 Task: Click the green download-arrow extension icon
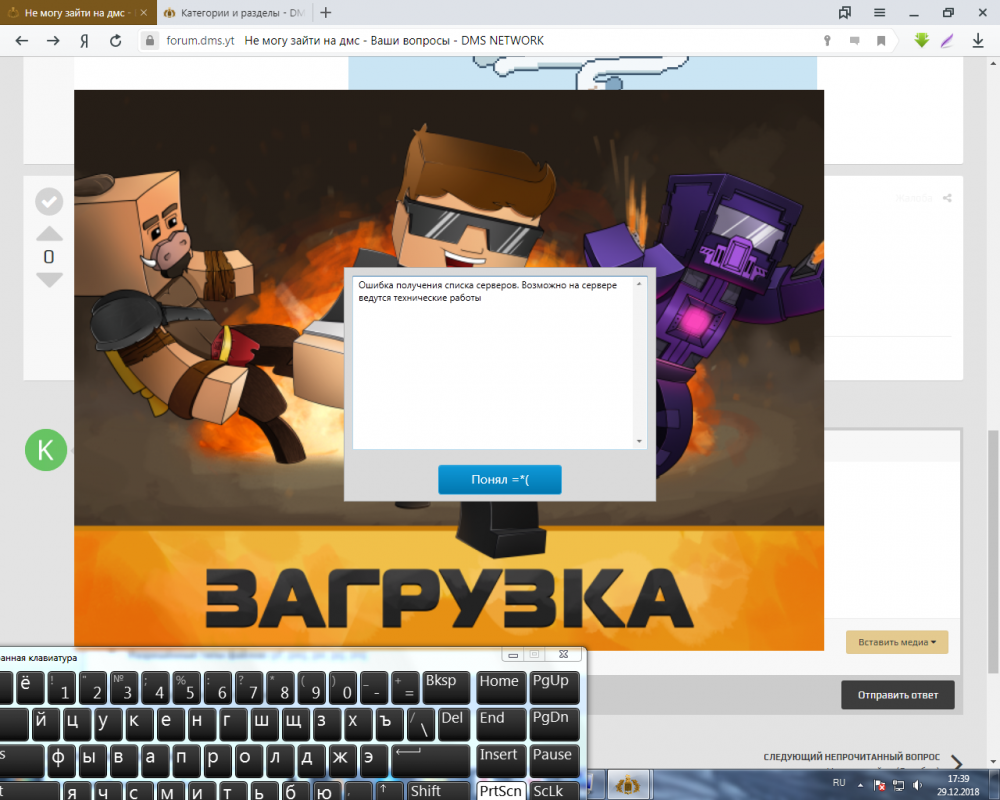coord(921,40)
